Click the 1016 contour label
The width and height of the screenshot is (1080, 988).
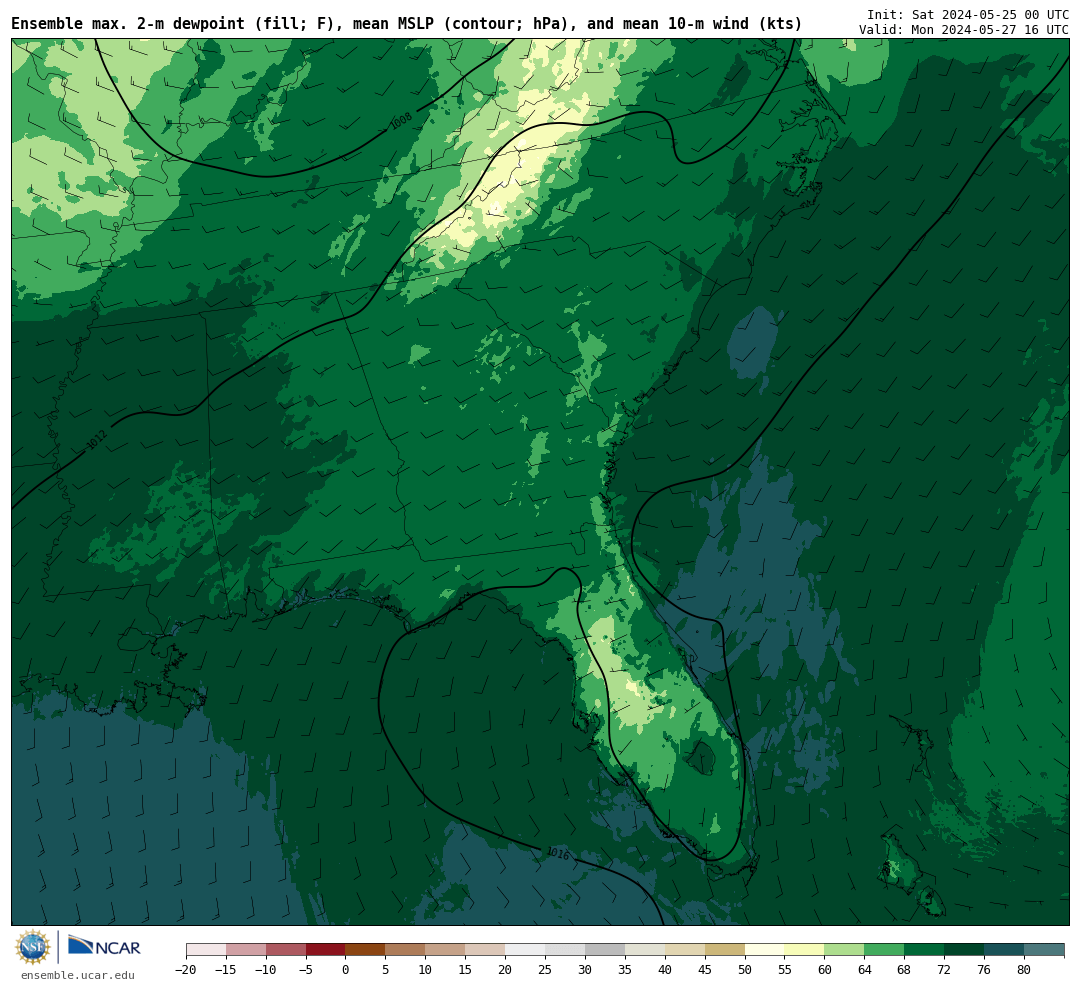point(557,853)
